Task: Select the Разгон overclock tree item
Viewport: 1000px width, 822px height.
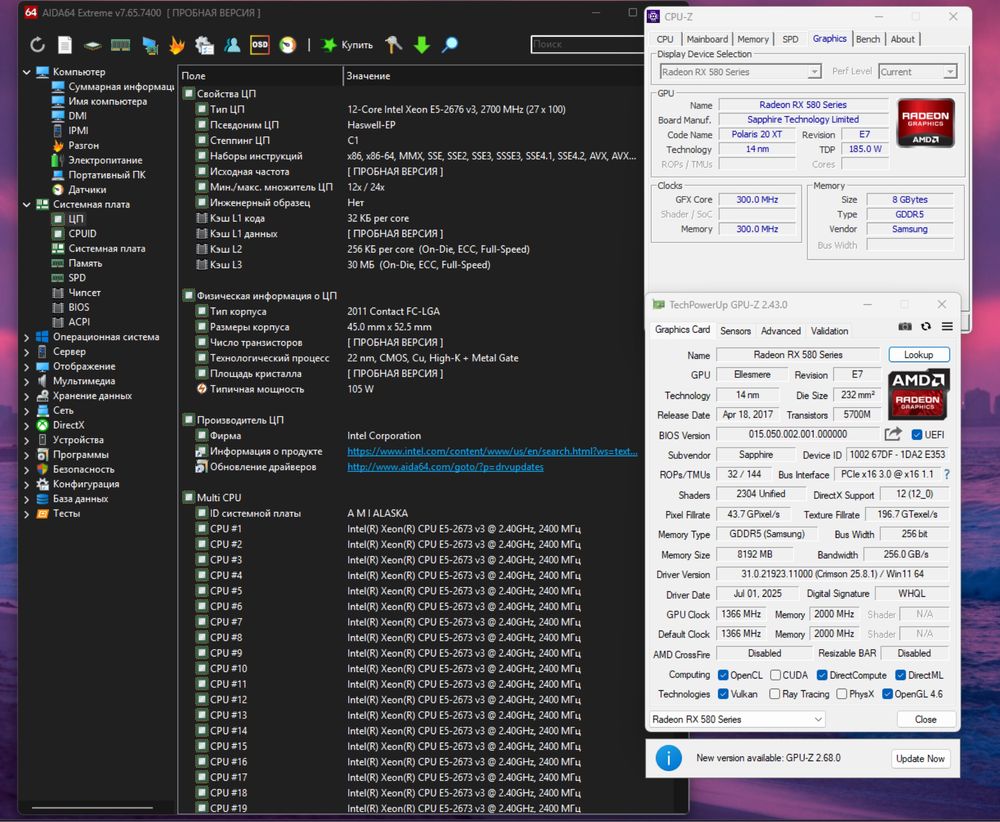Action: pyautogui.click(x=84, y=145)
